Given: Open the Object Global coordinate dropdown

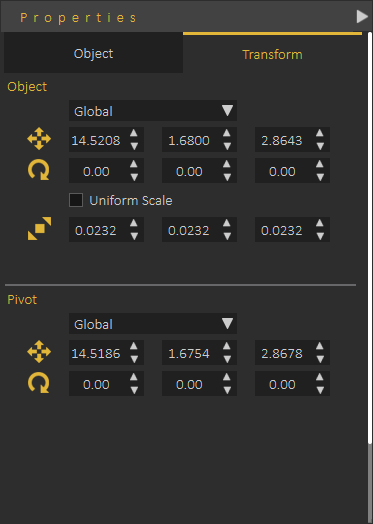Looking at the screenshot, I should (153, 111).
